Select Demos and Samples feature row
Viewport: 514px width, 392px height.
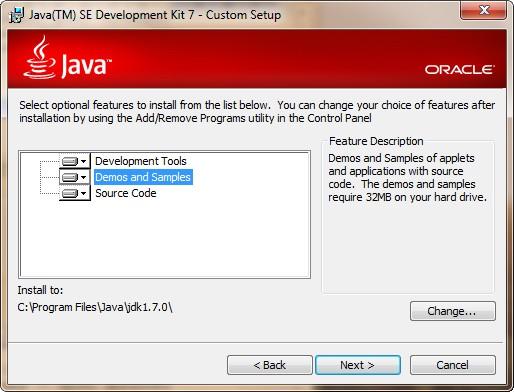pyautogui.click(x=143, y=177)
